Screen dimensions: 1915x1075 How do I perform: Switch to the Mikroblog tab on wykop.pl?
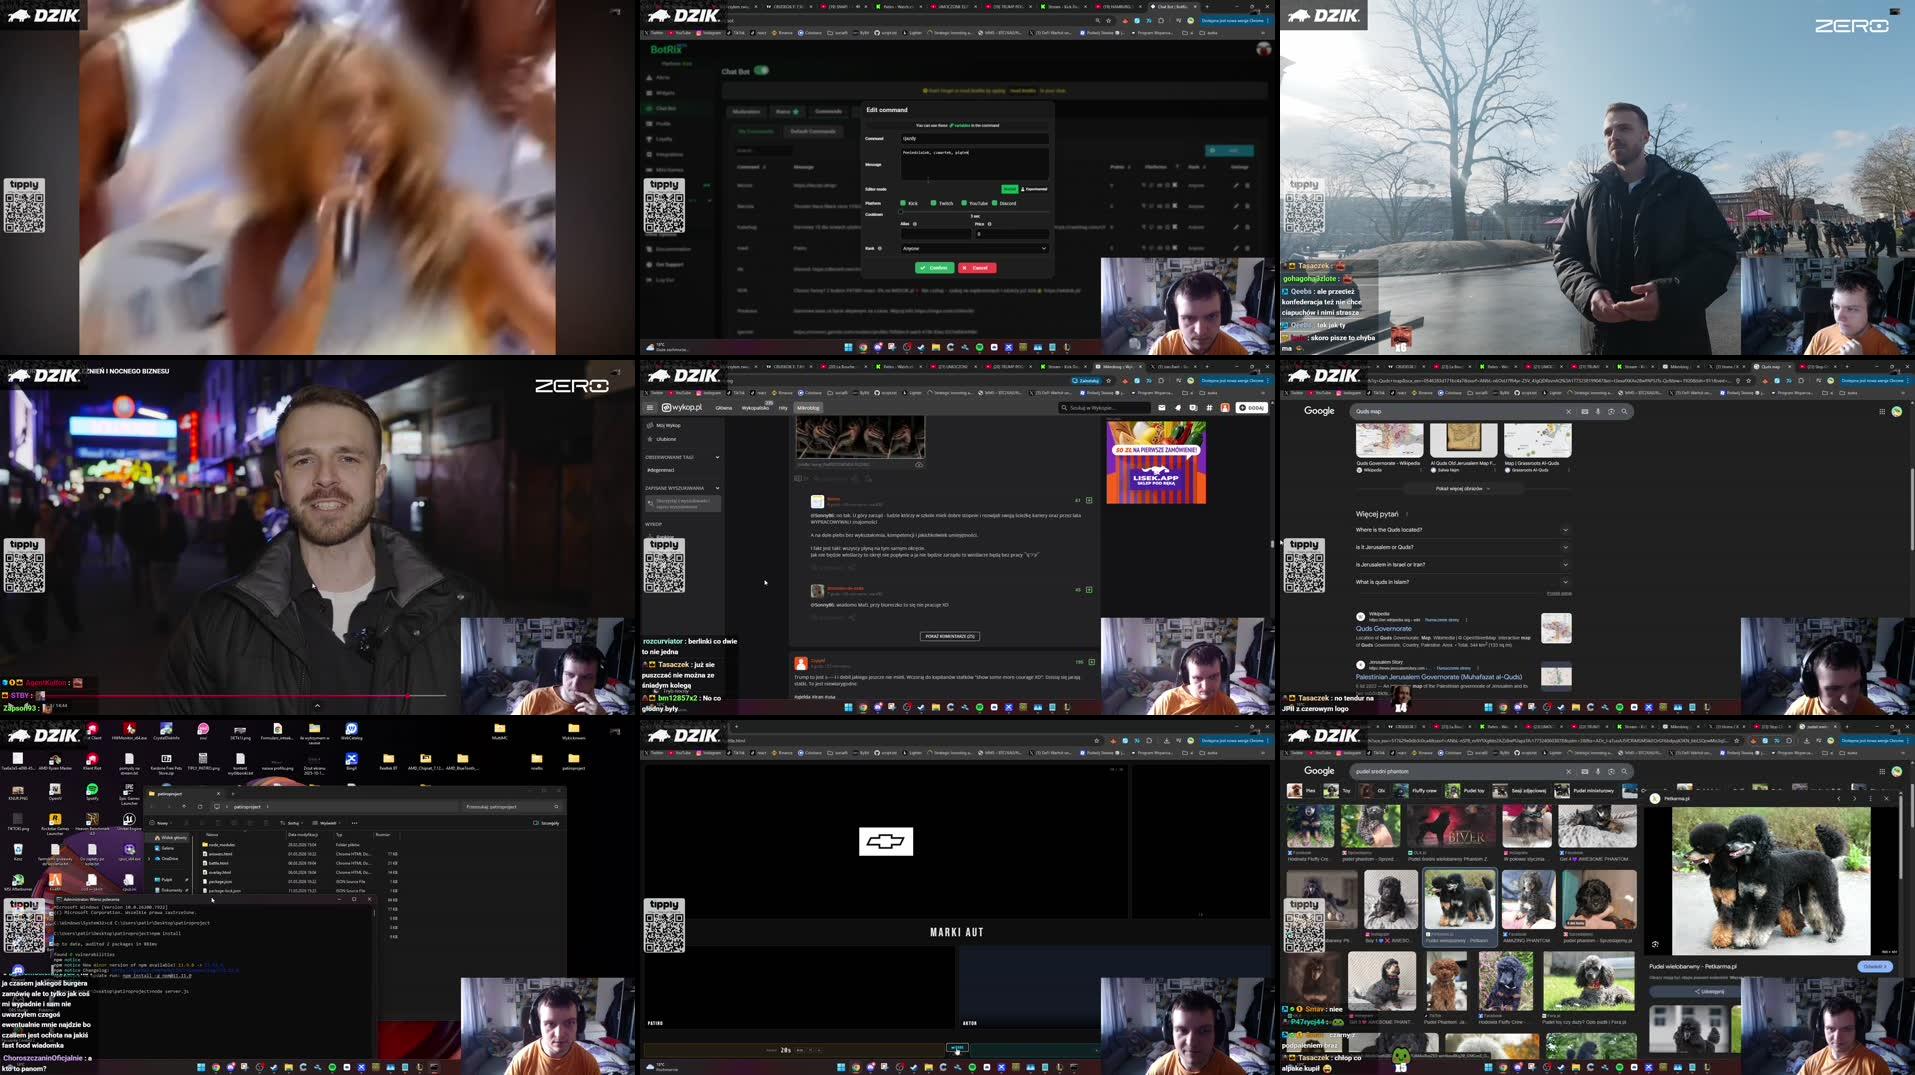coord(809,407)
